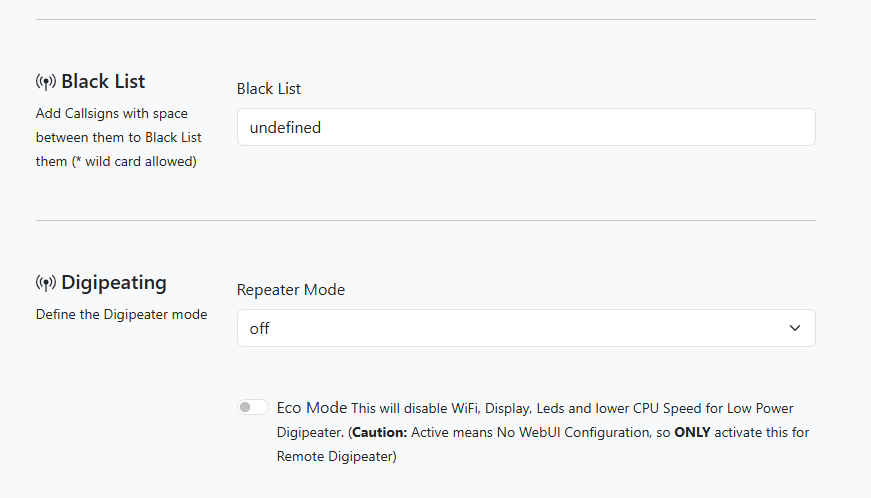Click the Black List field label

269,88
